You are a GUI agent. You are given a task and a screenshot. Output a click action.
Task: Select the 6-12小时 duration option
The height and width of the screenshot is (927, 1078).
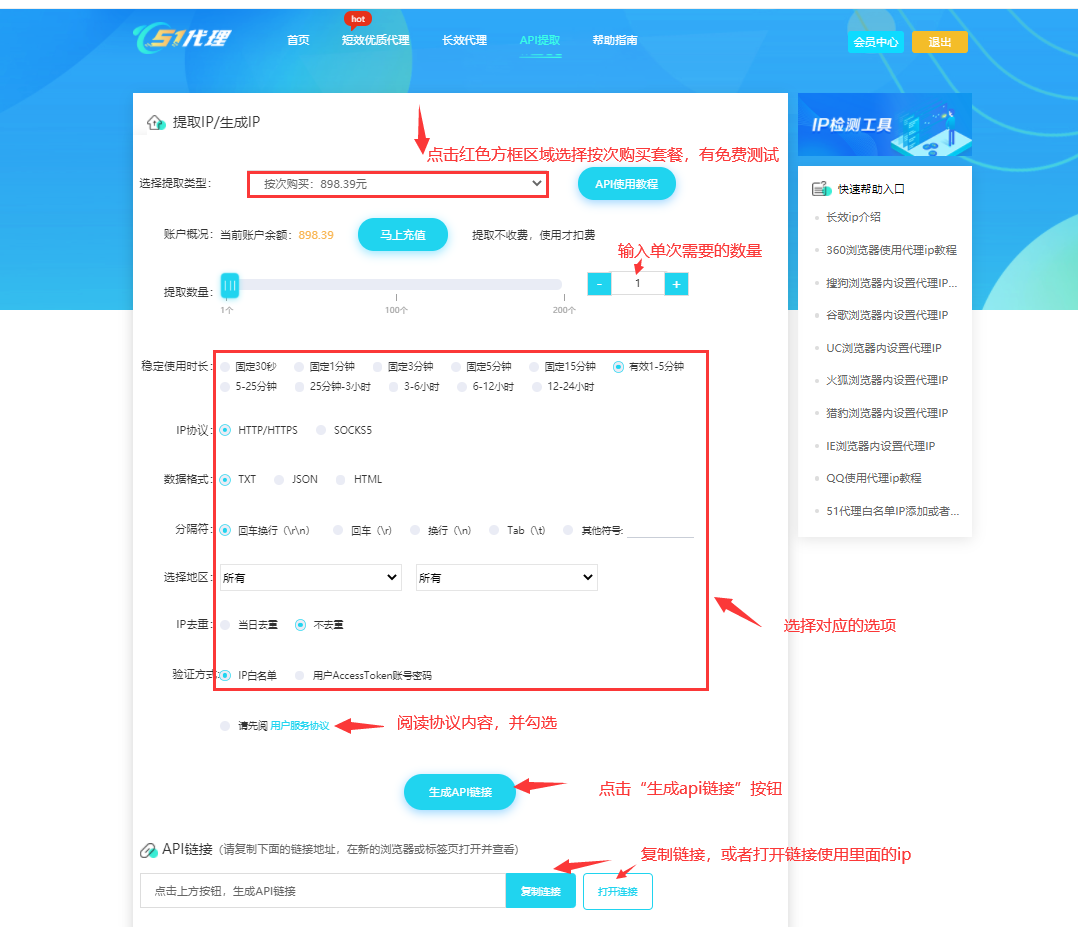click(462, 387)
